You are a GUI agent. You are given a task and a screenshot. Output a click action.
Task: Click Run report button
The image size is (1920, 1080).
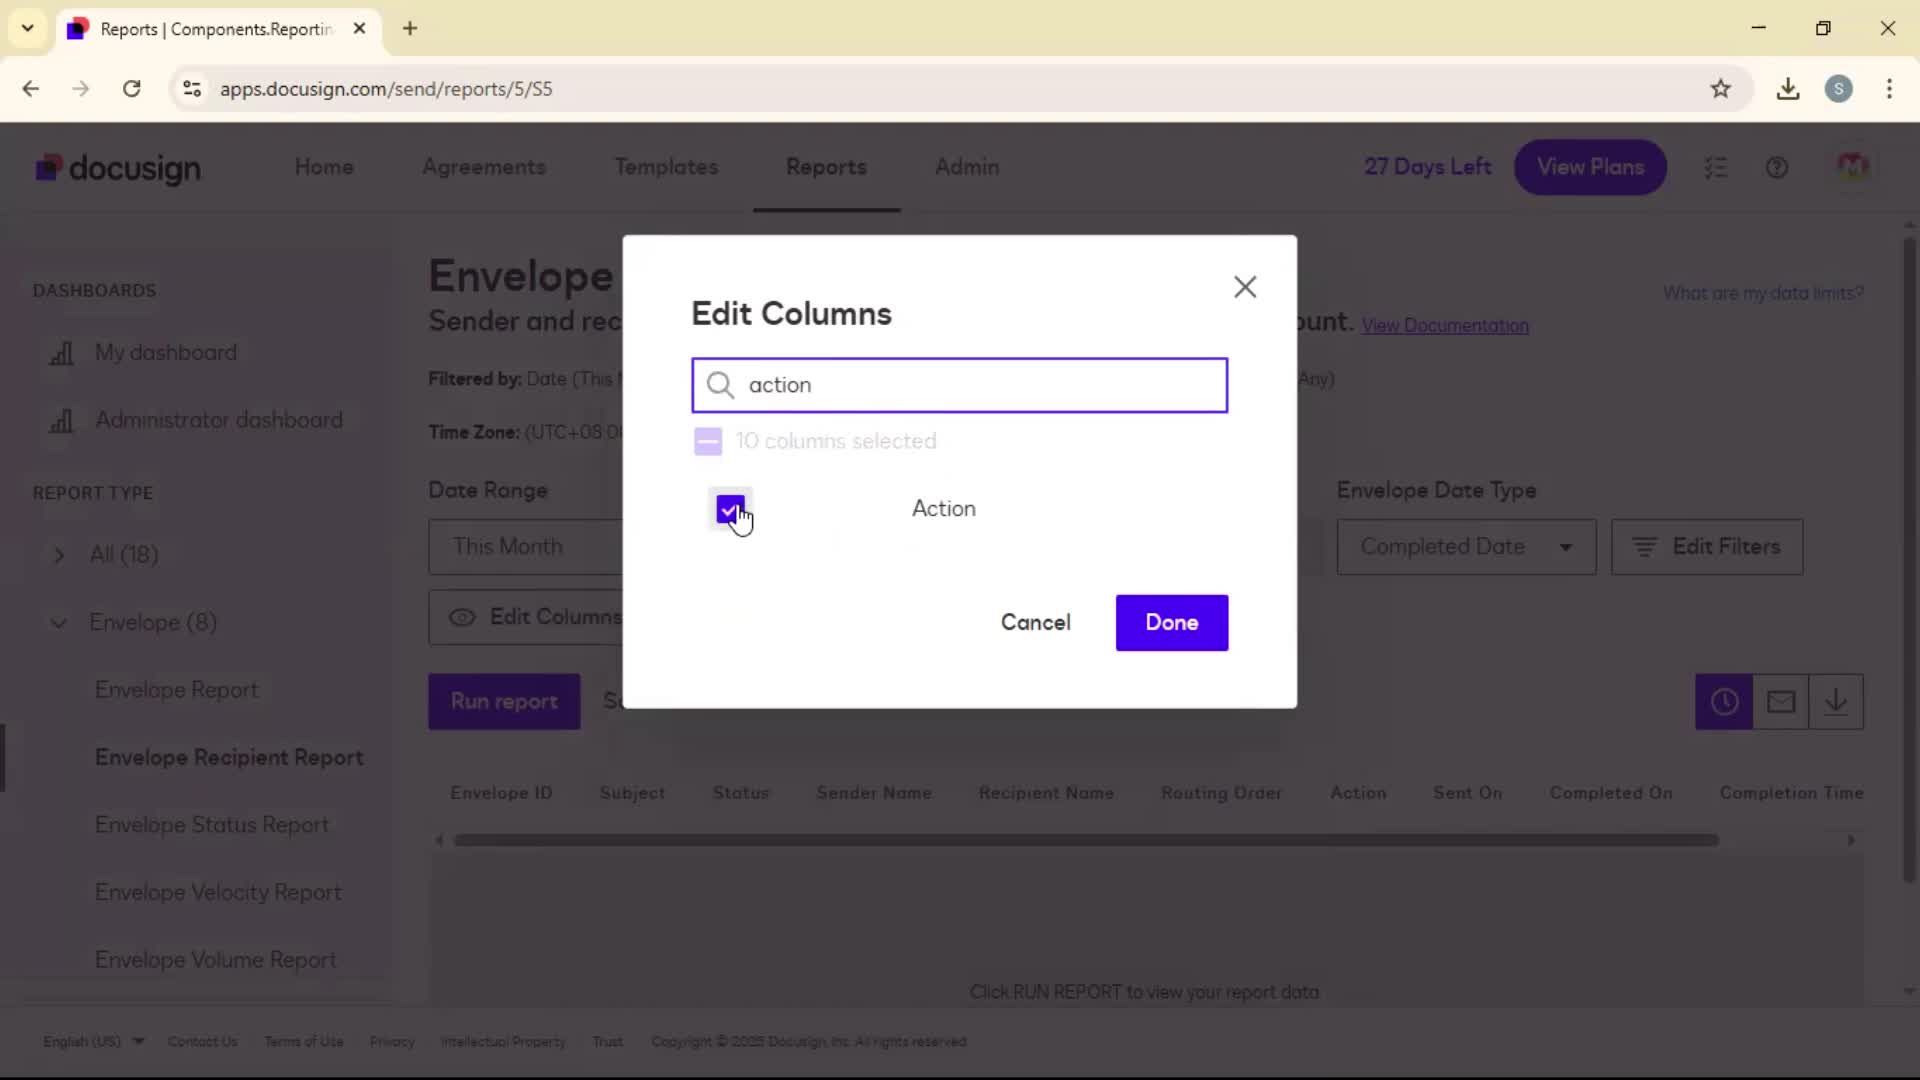coord(504,701)
